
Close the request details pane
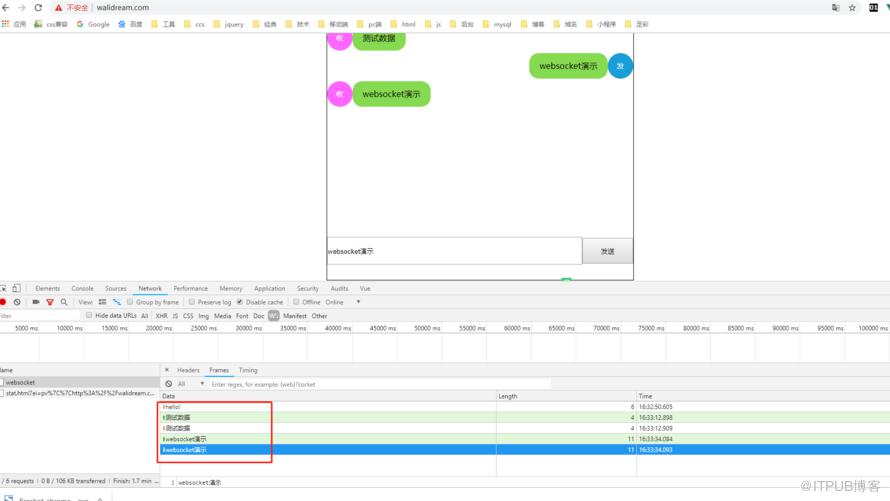[x=167, y=370]
